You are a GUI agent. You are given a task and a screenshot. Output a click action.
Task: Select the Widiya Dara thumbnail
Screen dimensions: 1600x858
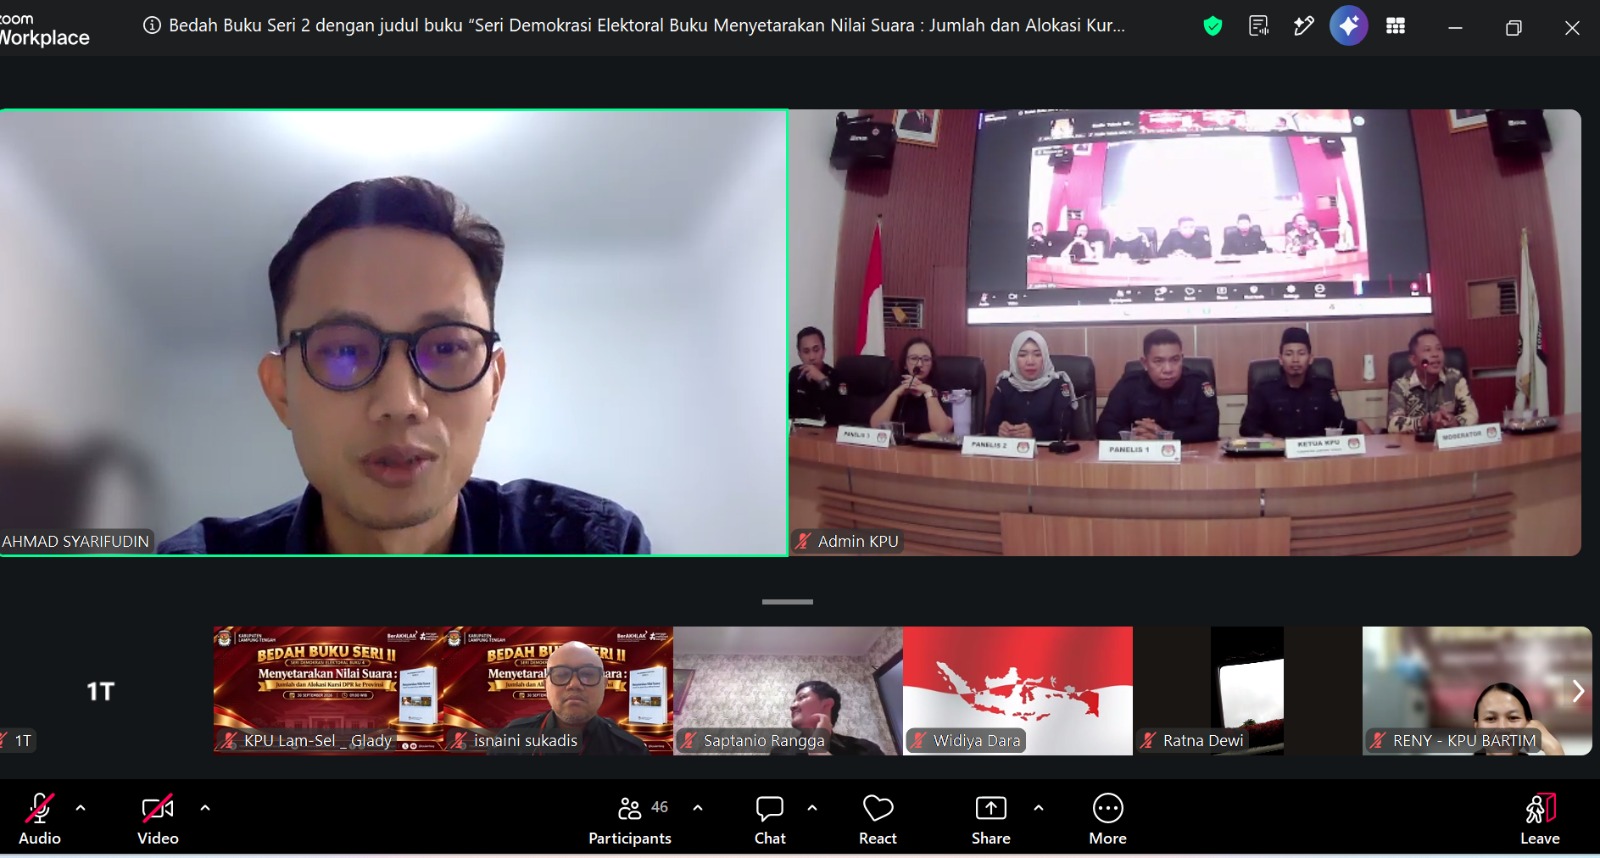(1018, 690)
